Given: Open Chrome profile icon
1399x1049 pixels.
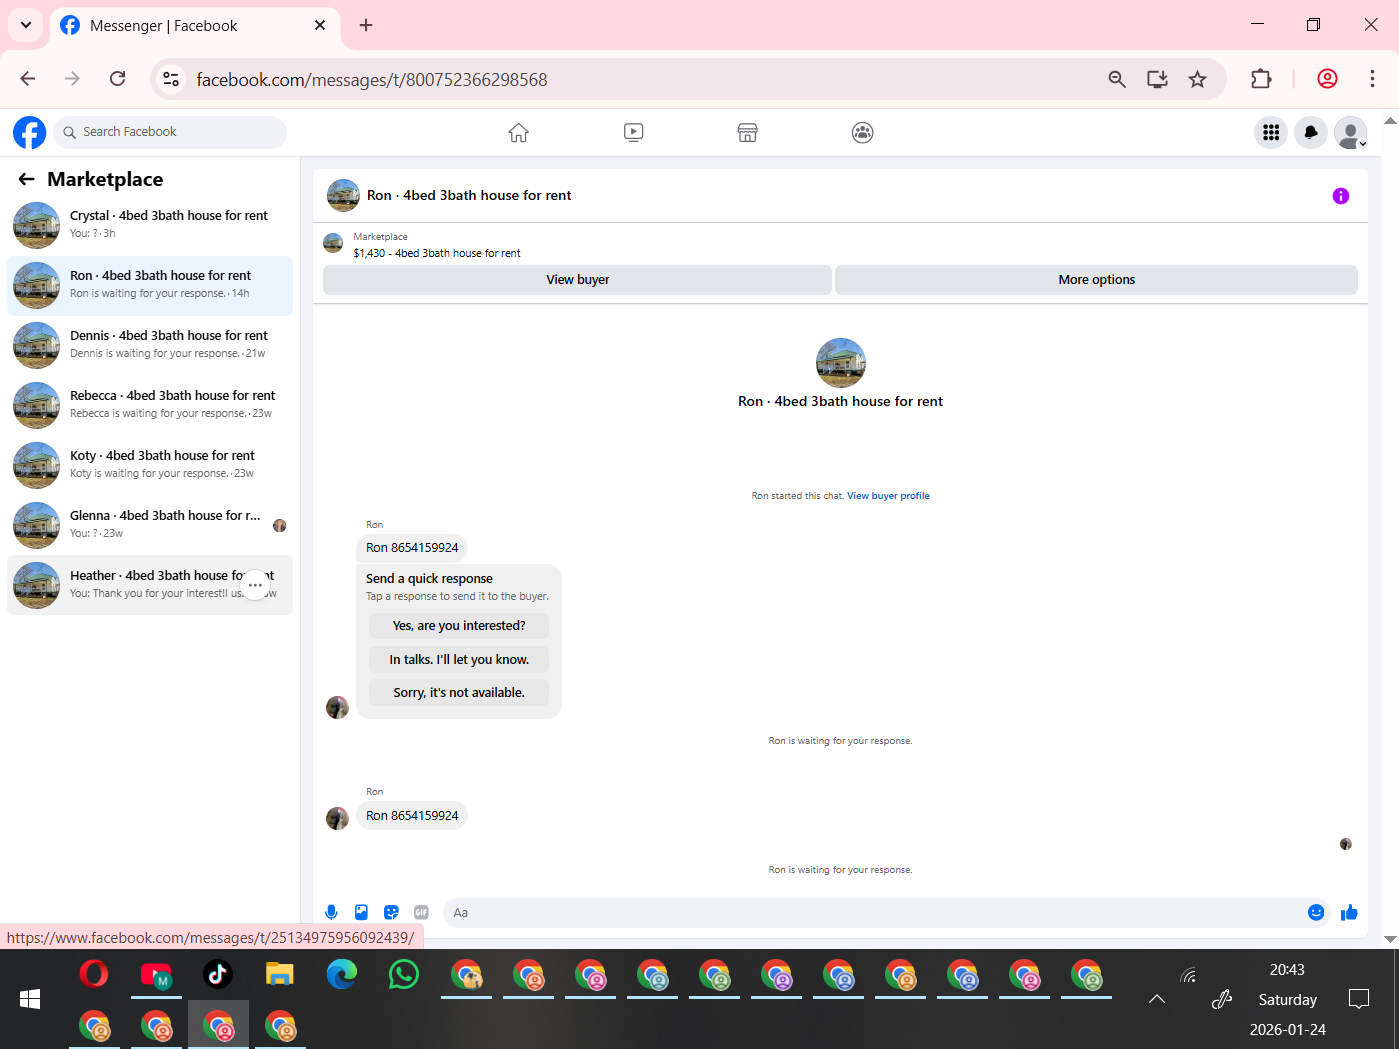Looking at the screenshot, I should click(1327, 79).
